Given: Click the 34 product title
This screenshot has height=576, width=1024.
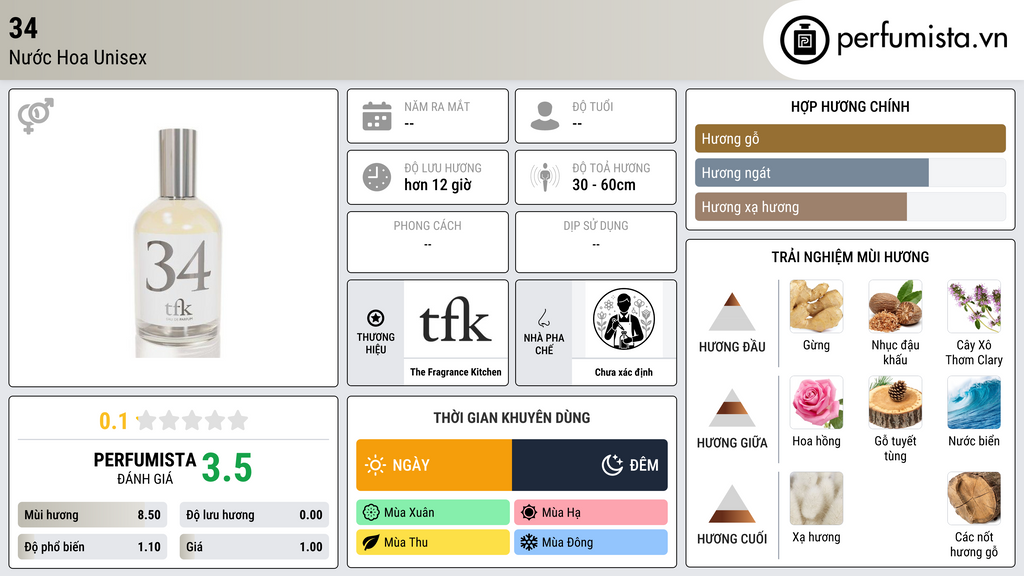Looking at the screenshot, I should (x=23, y=28).
